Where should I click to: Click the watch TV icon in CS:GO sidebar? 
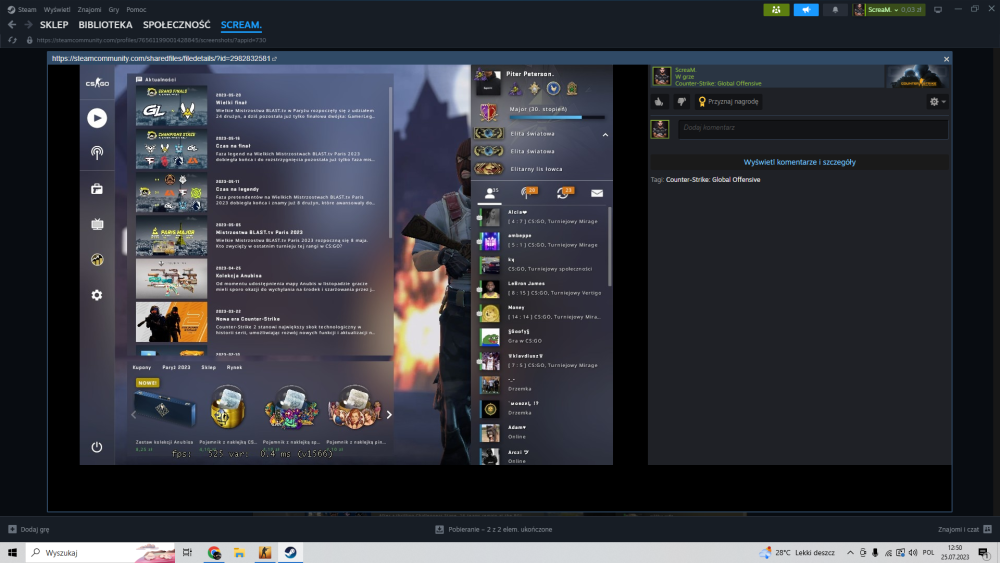[97, 224]
